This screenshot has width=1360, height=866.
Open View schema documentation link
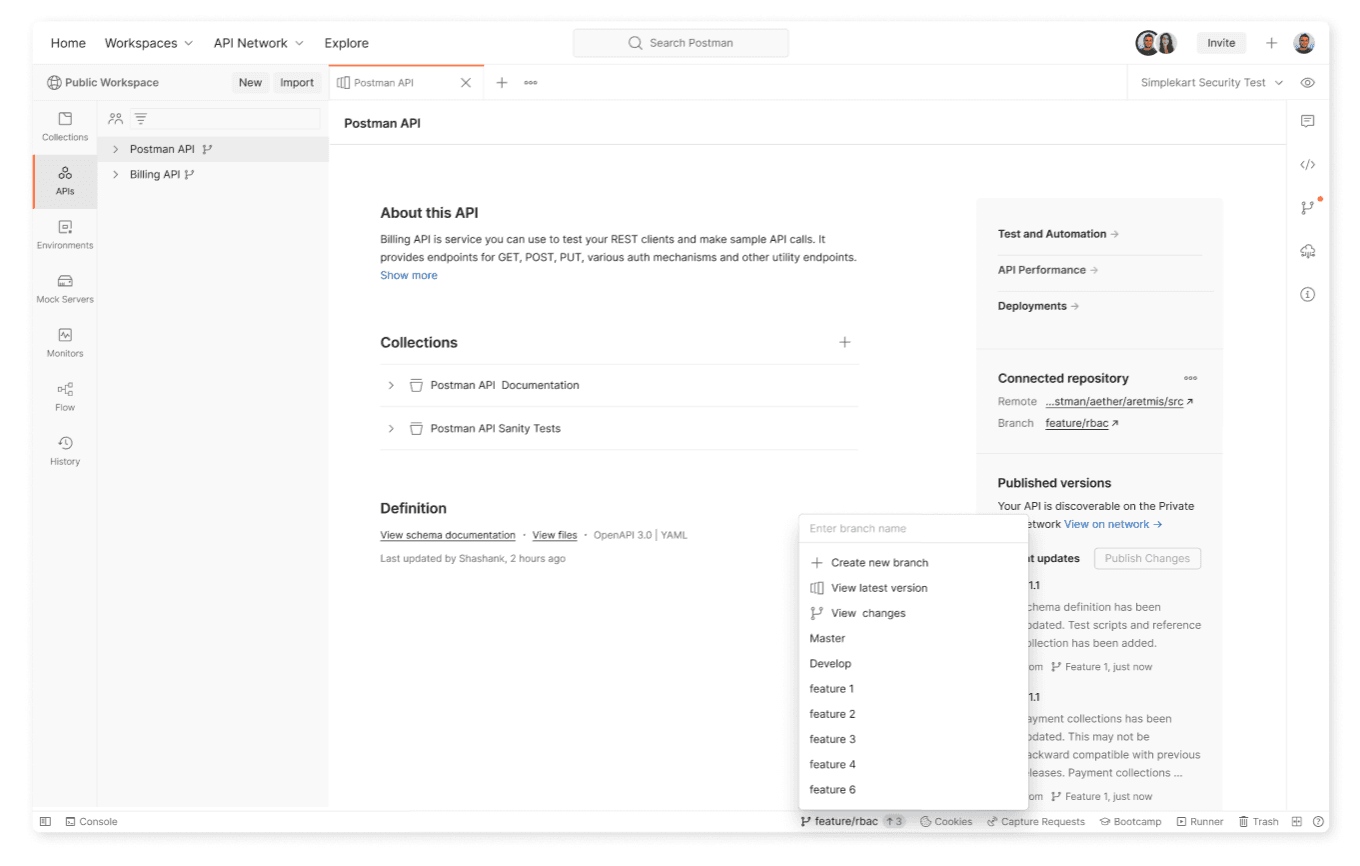tap(448, 535)
